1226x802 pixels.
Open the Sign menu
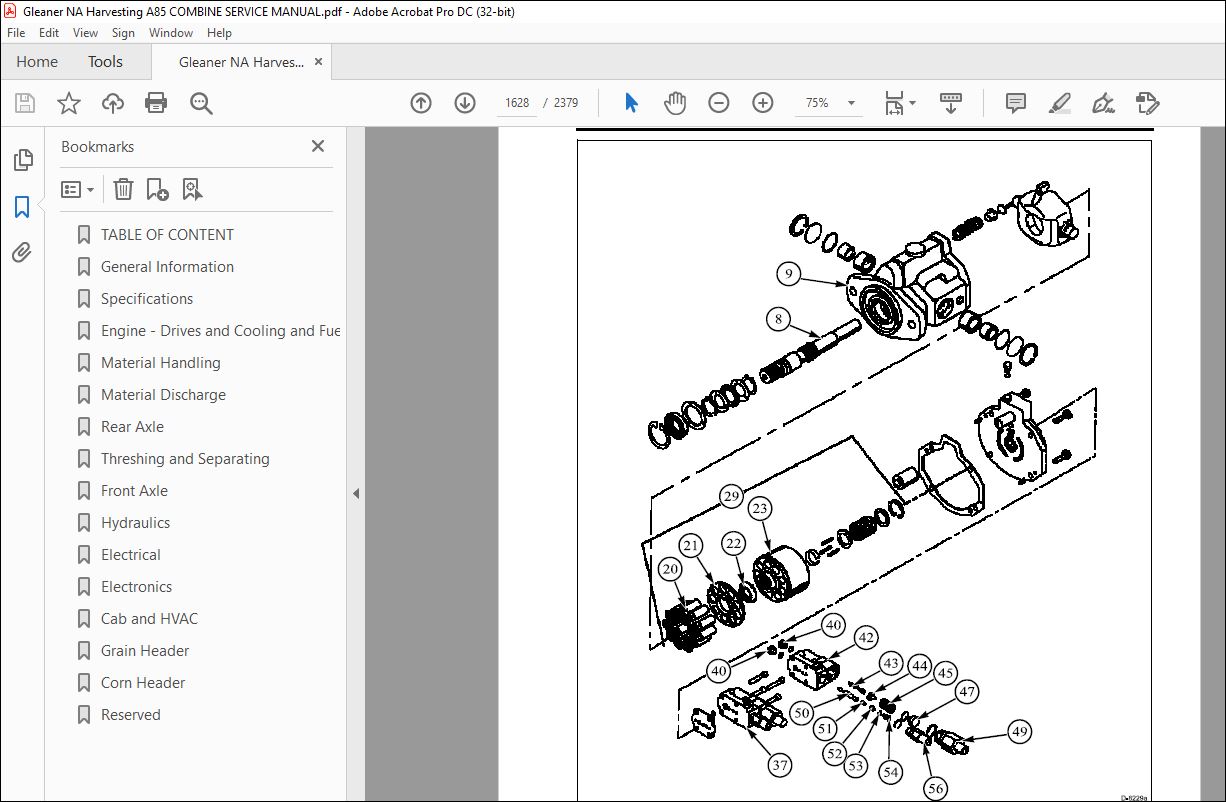pos(123,33)
